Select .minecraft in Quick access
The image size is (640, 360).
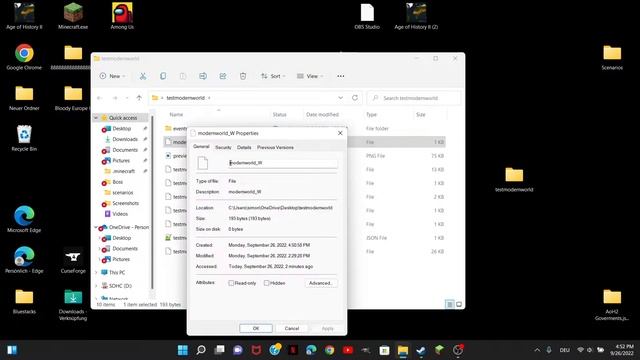tap(123, 171)
